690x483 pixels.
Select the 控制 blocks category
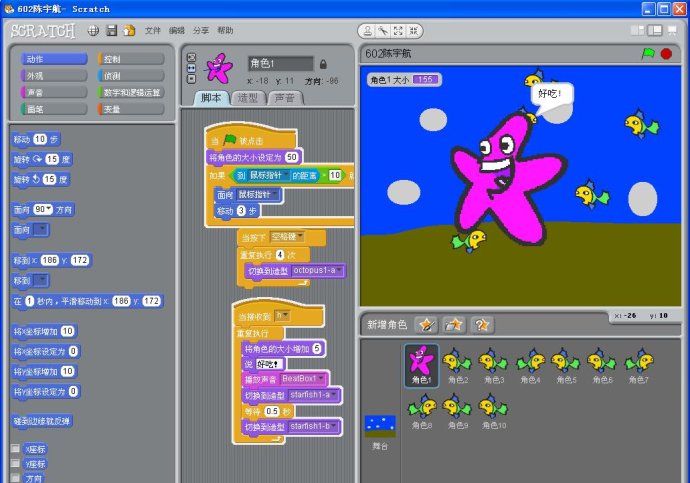click(x=131, y=59)
